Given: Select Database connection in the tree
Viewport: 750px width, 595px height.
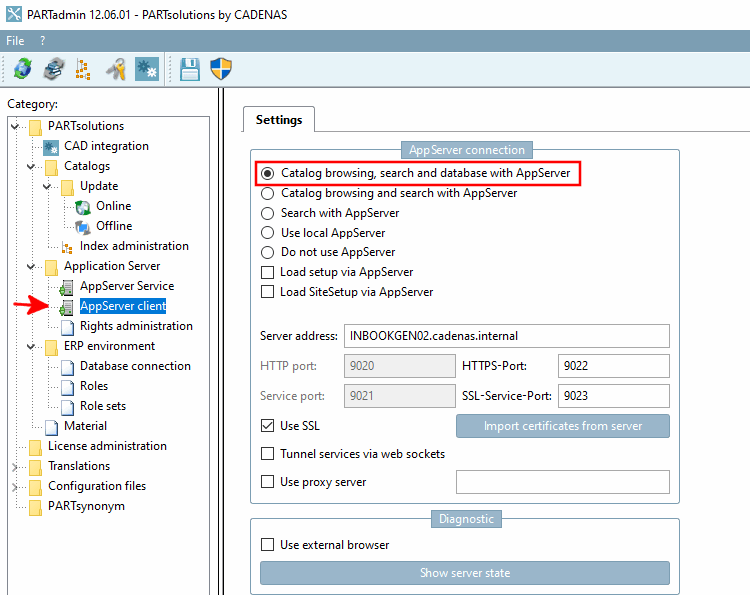Looking at the screenshot, I should pyautogui.click(x=135, y=366).
